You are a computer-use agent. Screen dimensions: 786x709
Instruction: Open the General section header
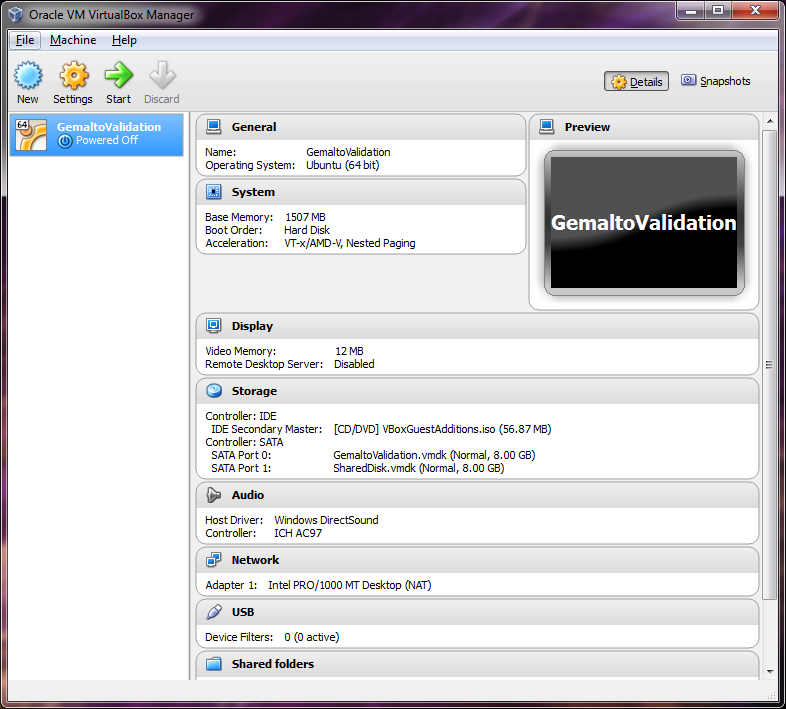254,127
